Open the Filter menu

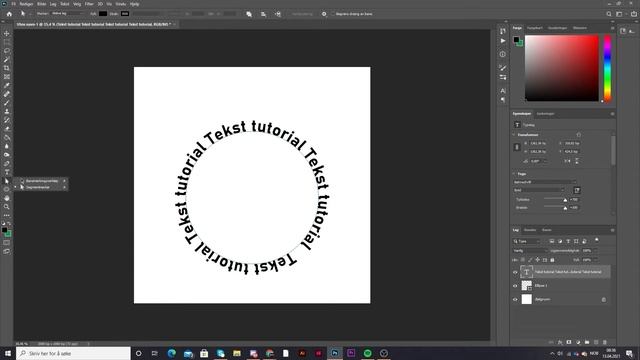(x=89, y=4)
